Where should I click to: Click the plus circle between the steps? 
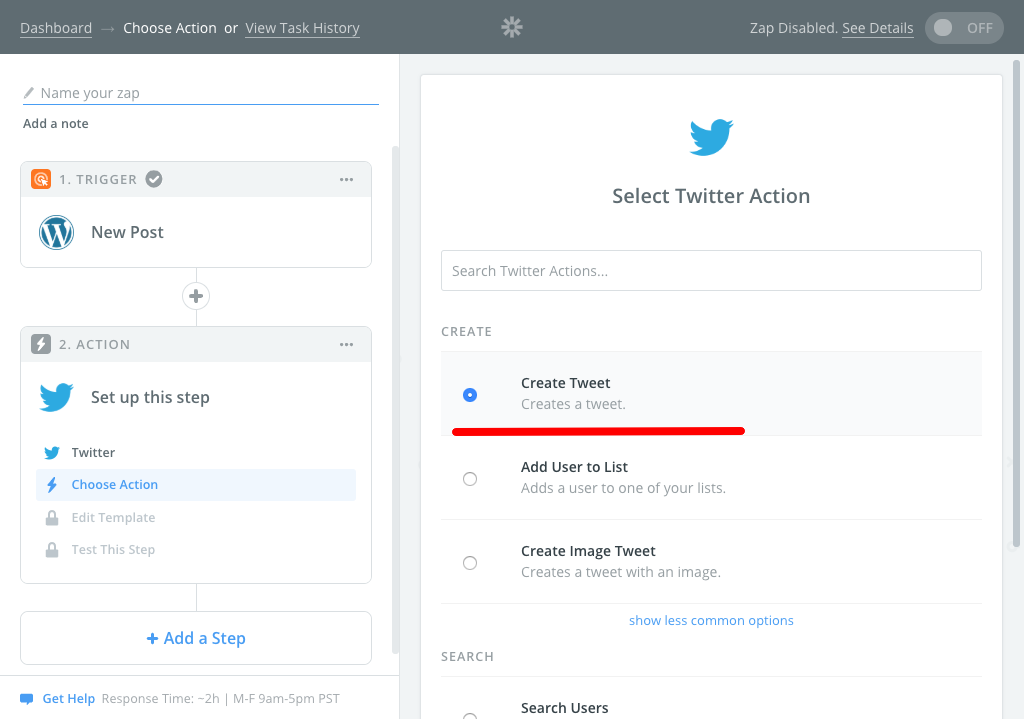(196, 296)
